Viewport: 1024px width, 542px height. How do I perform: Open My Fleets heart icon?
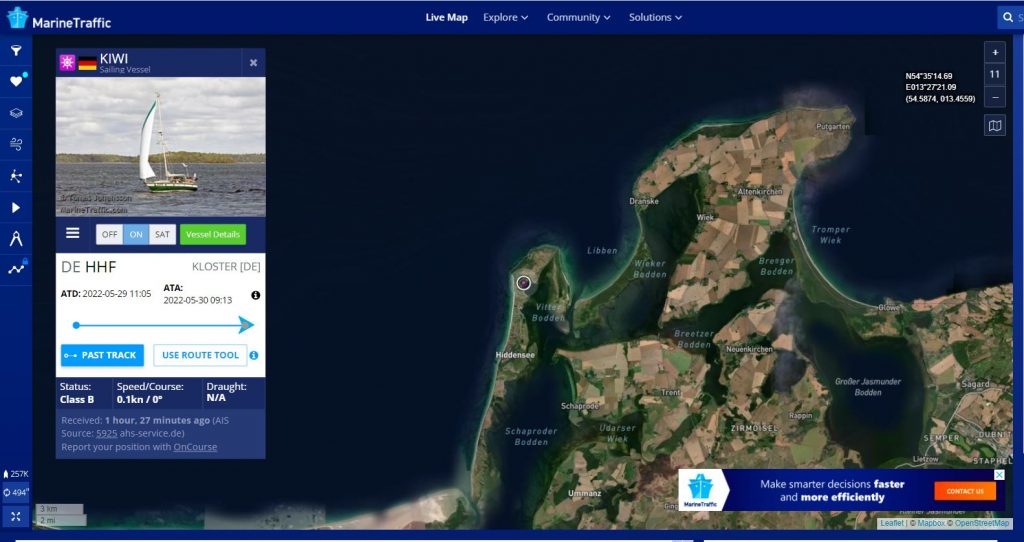pyautogui.click(x=16, y=82)
